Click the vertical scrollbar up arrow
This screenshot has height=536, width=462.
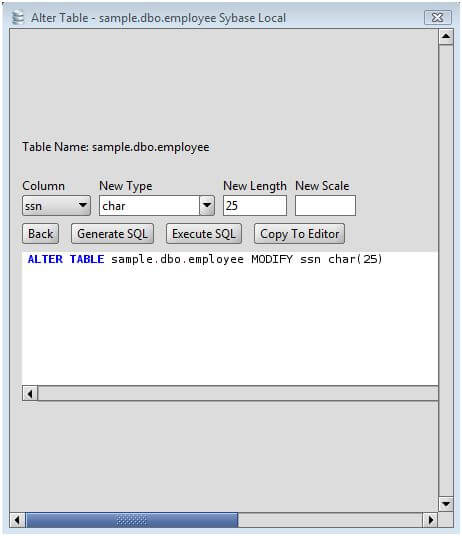[446, 37]
